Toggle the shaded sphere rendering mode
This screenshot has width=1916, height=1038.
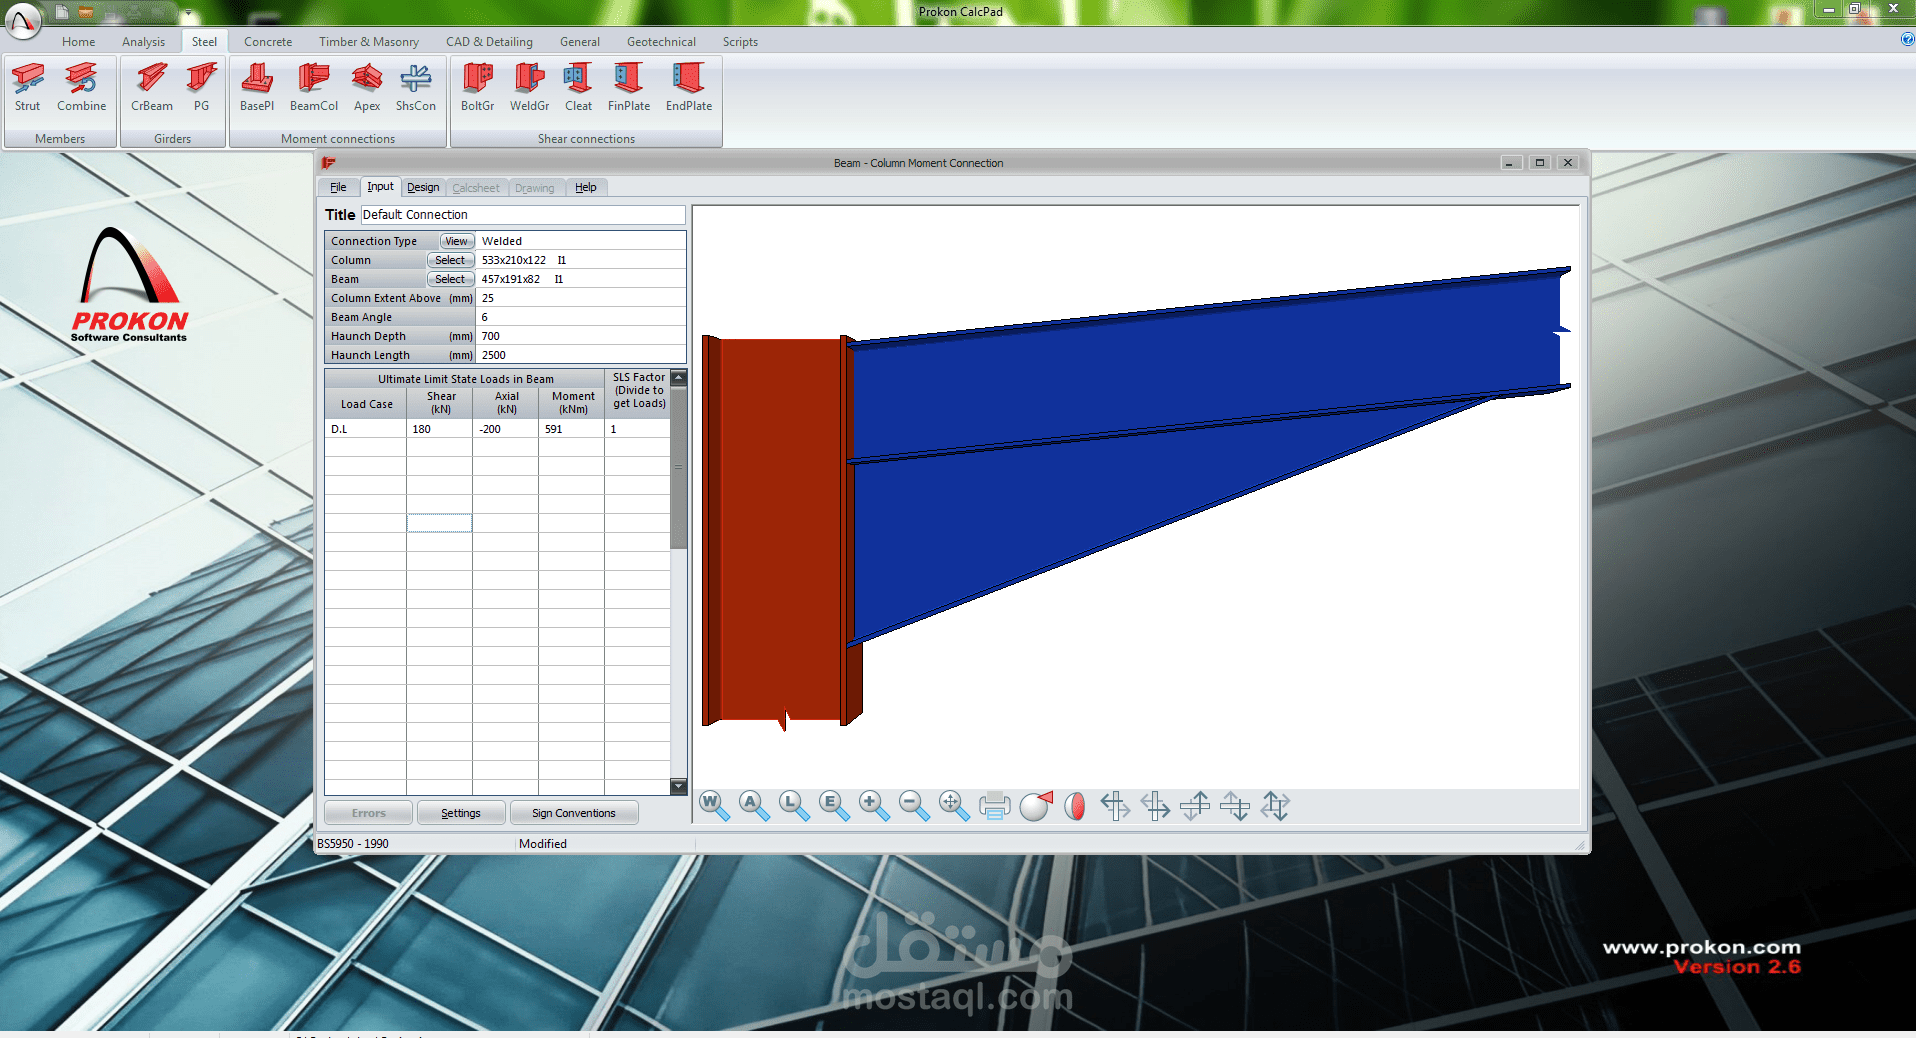click(x=1035, y=806)
